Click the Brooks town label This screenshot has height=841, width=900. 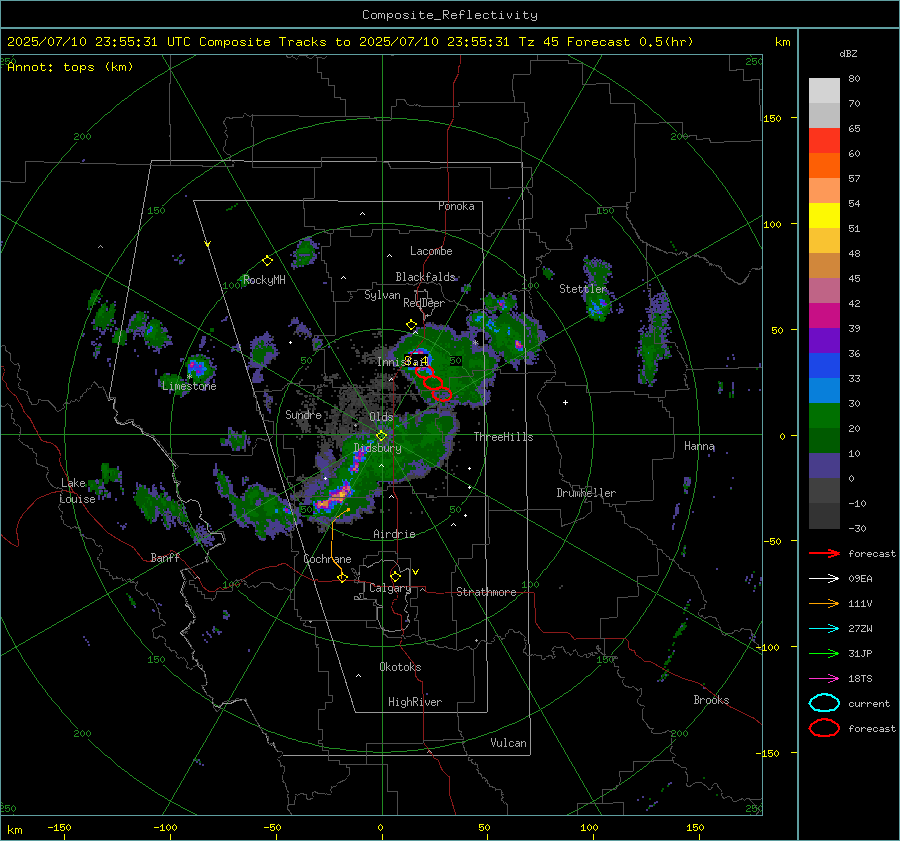(711, 700)
